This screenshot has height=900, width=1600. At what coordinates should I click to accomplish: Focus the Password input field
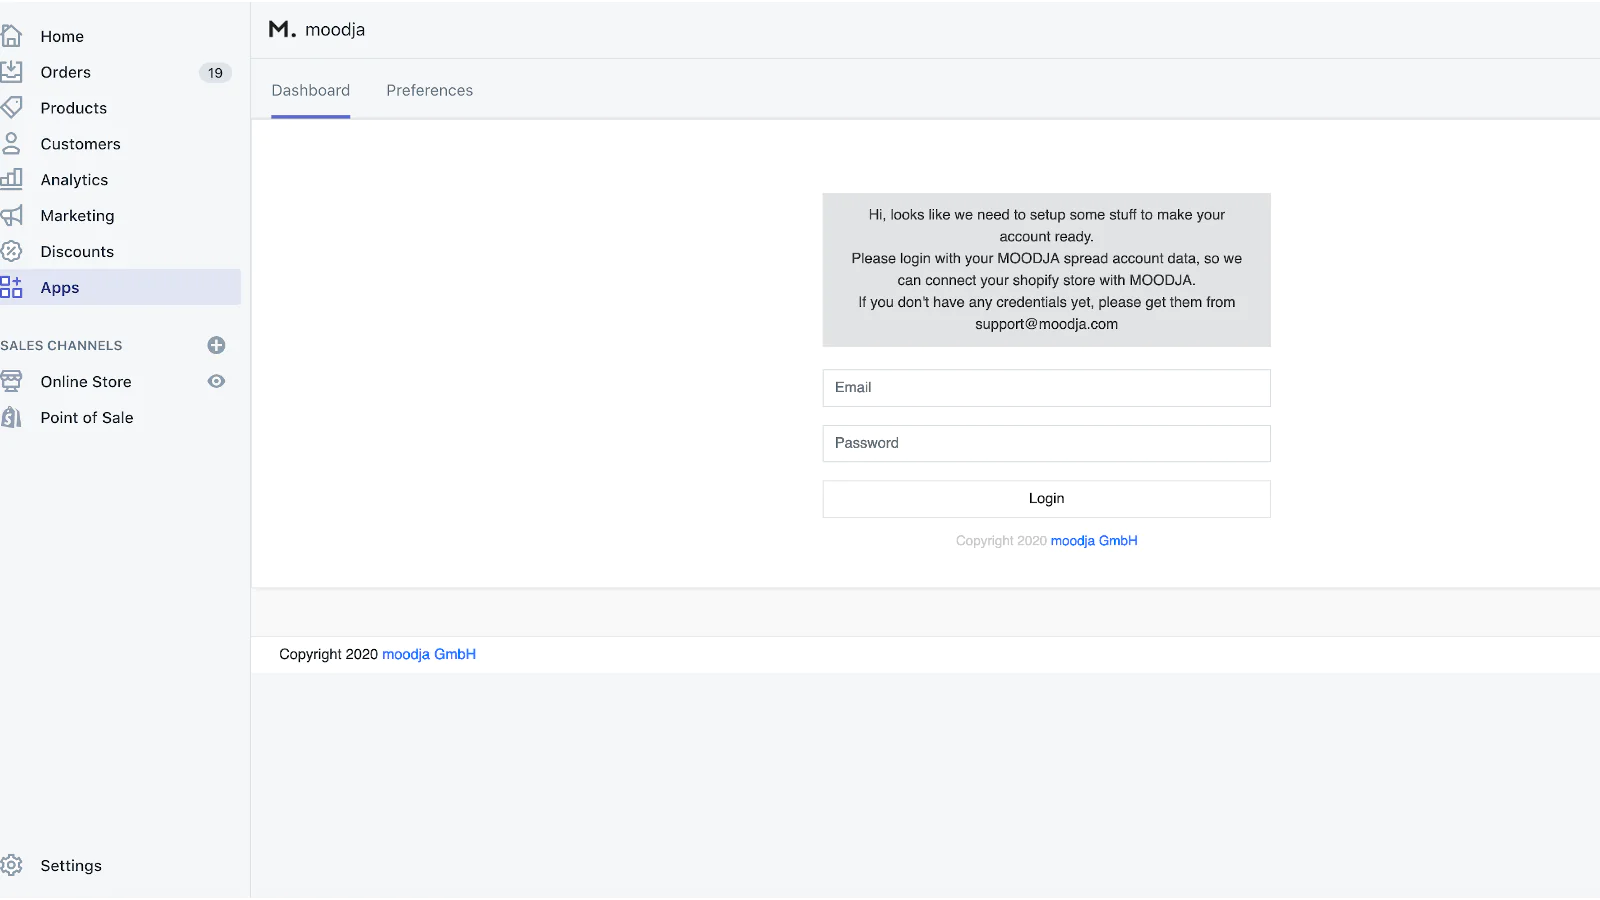[1046, 444]
